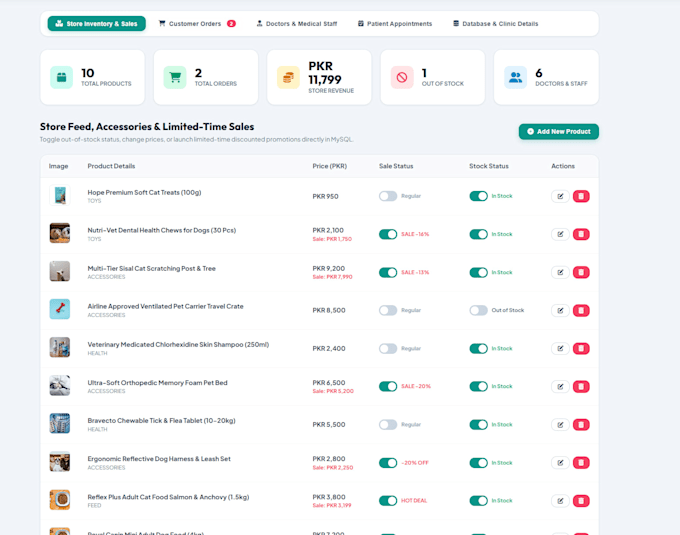
Task: Switch to Customer Orders tab
Action: 197,23
